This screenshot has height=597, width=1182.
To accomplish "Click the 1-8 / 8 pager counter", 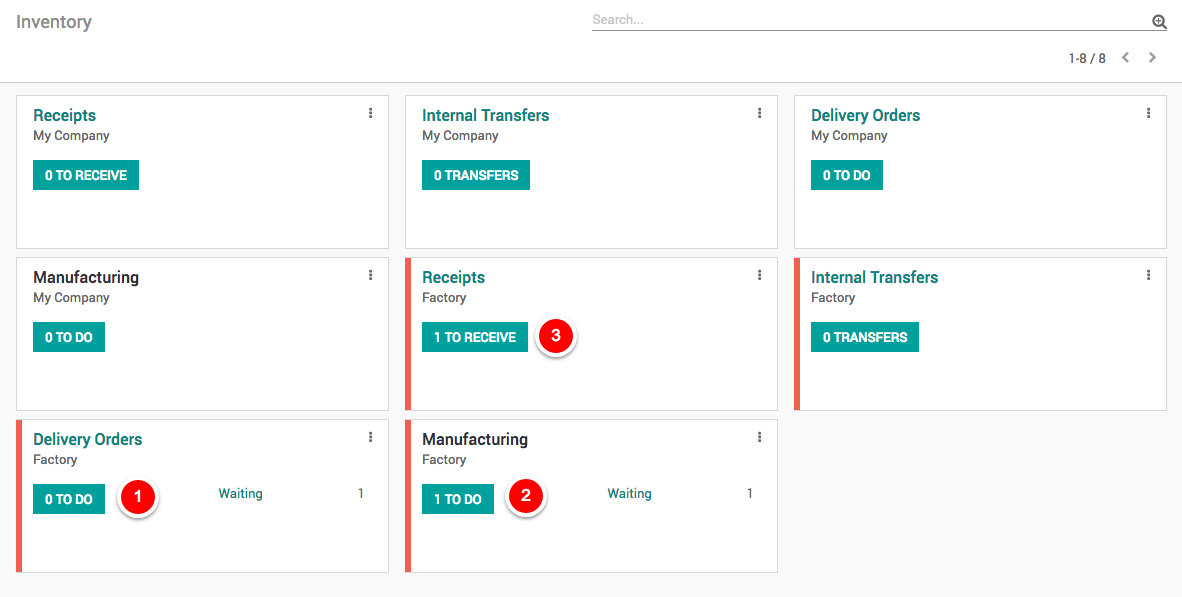I will (x=1086, y=58).
